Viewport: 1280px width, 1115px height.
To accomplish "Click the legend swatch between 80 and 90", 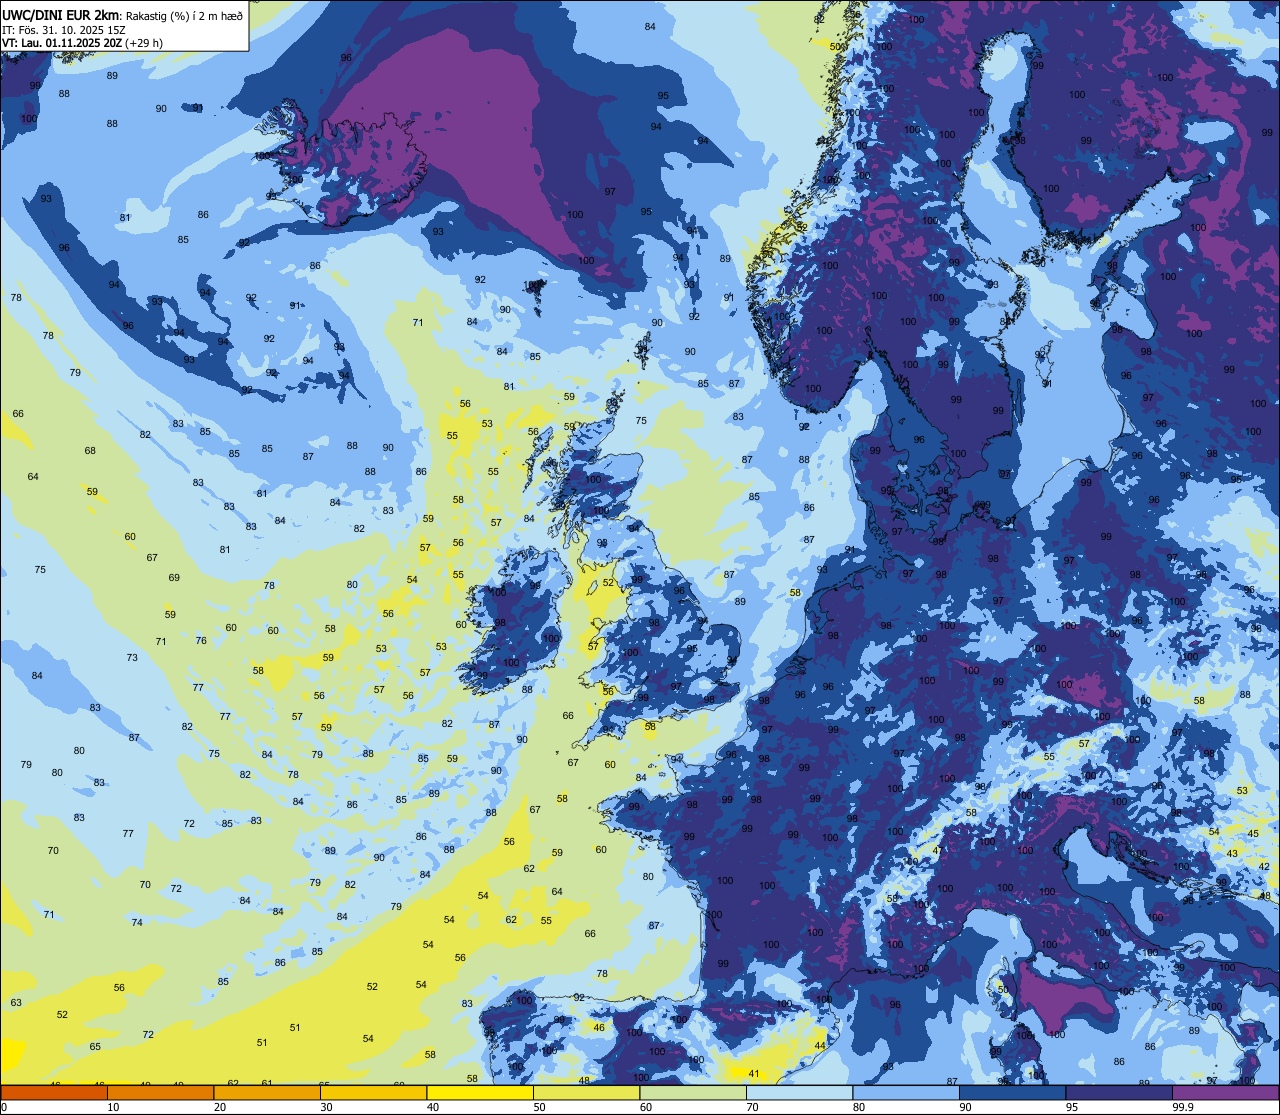I will (906, 1093).
